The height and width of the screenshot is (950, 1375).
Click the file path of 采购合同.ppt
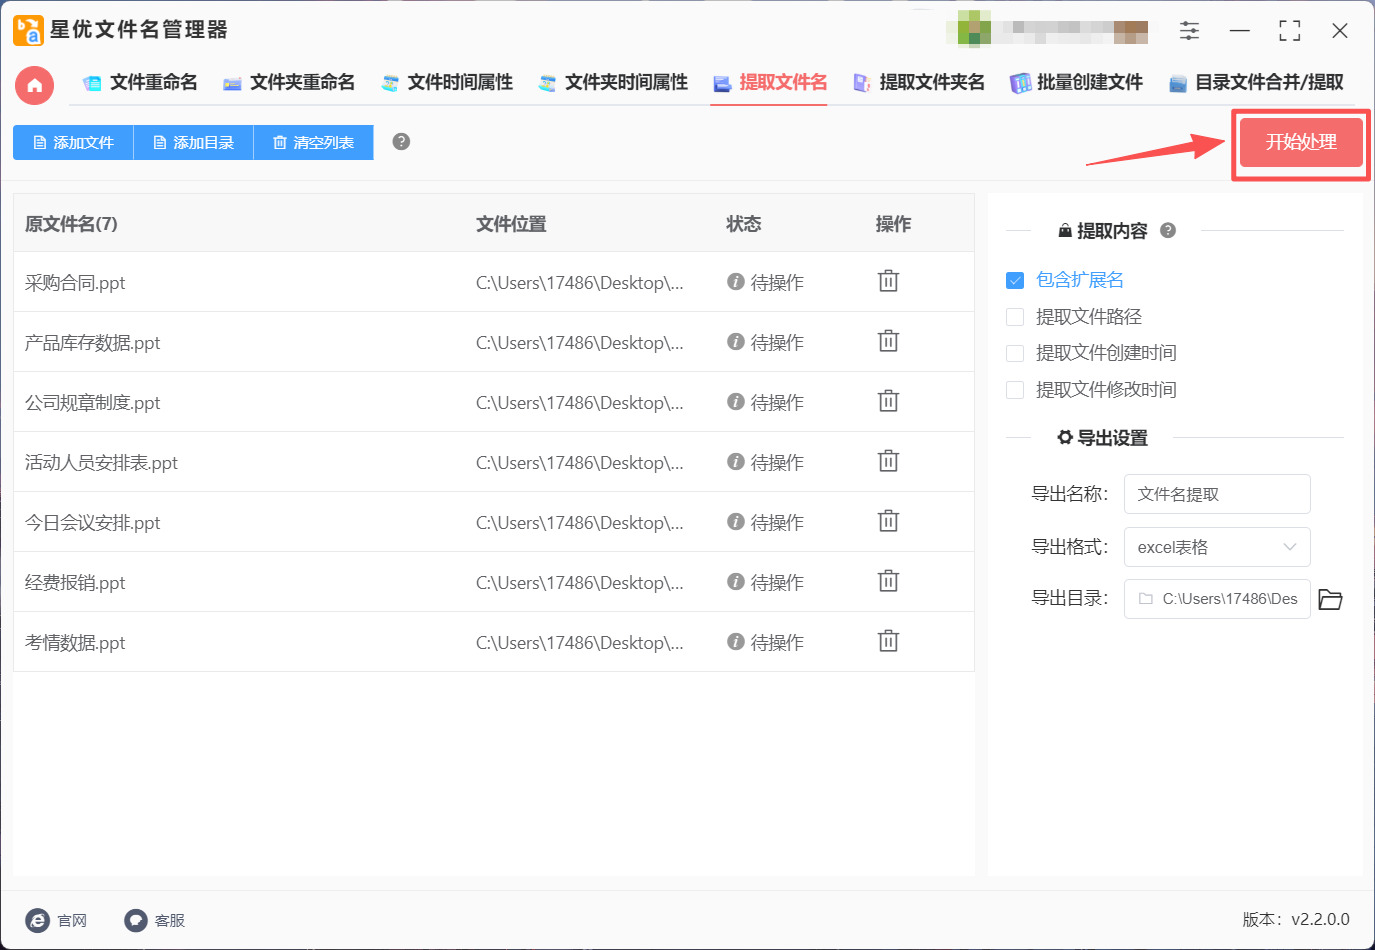[x=579, y=283]
